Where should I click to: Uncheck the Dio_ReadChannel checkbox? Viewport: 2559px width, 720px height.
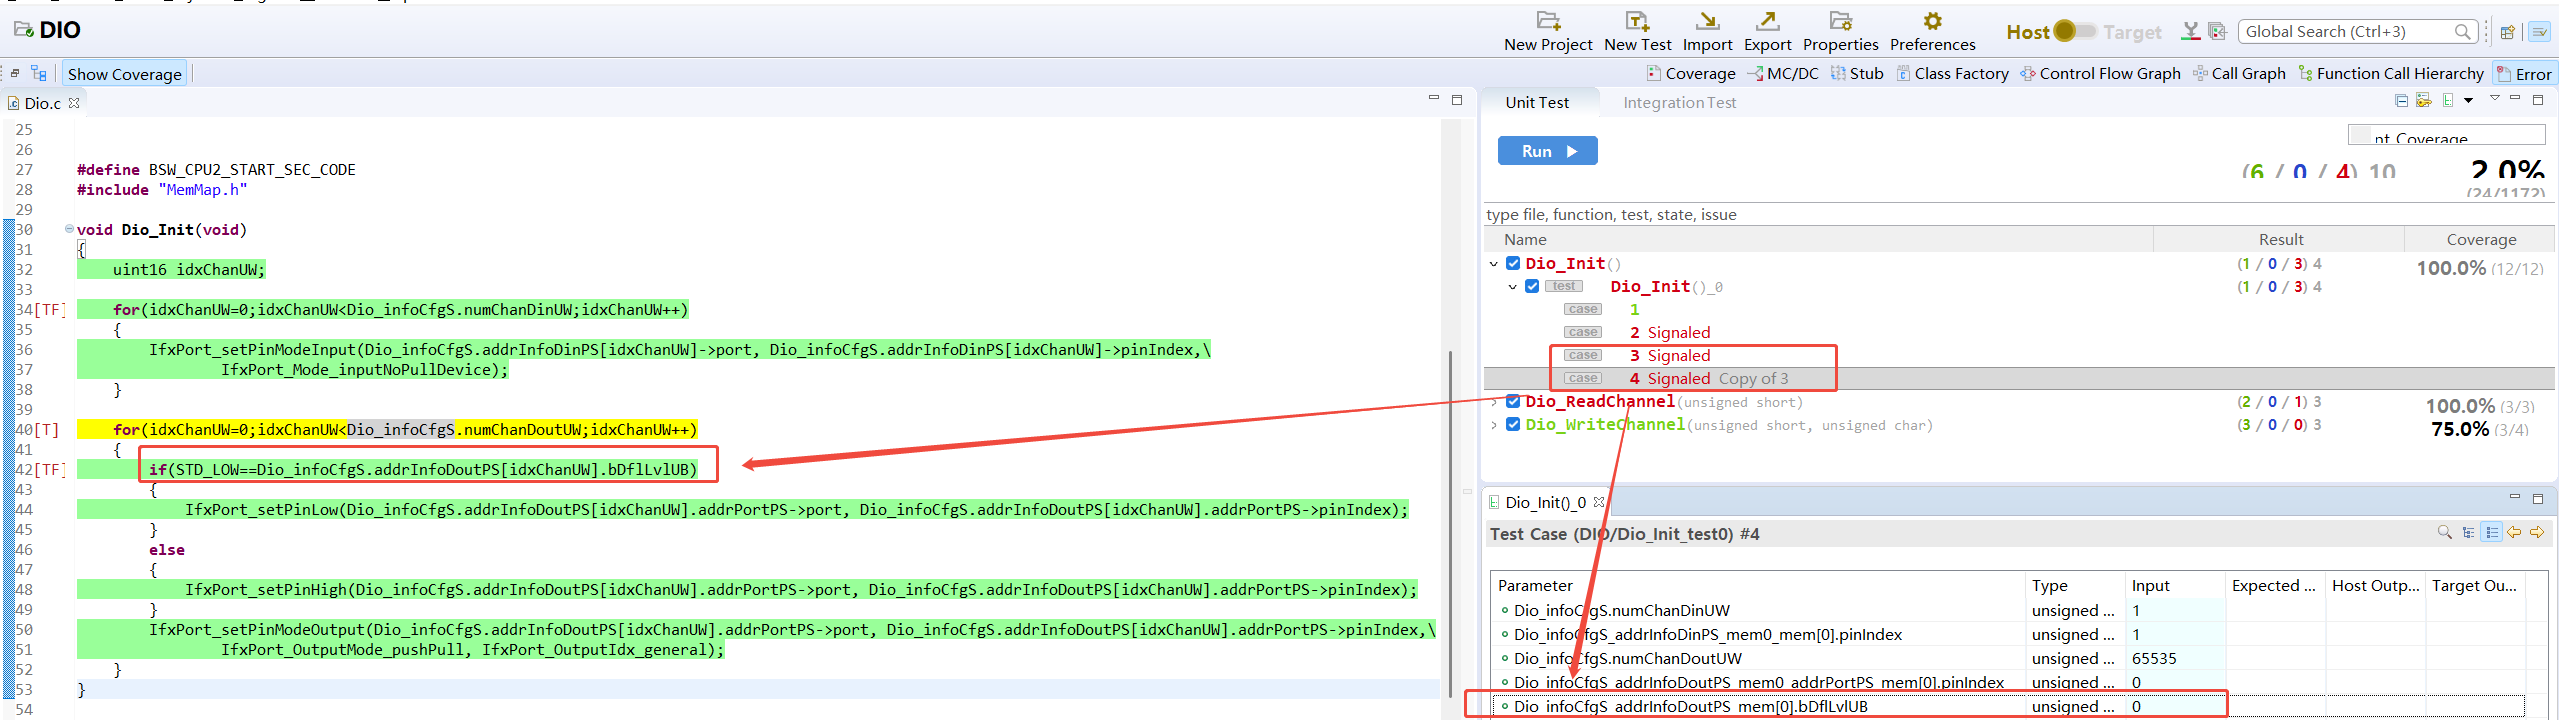pyautogui.click(x=1513, y=402)
